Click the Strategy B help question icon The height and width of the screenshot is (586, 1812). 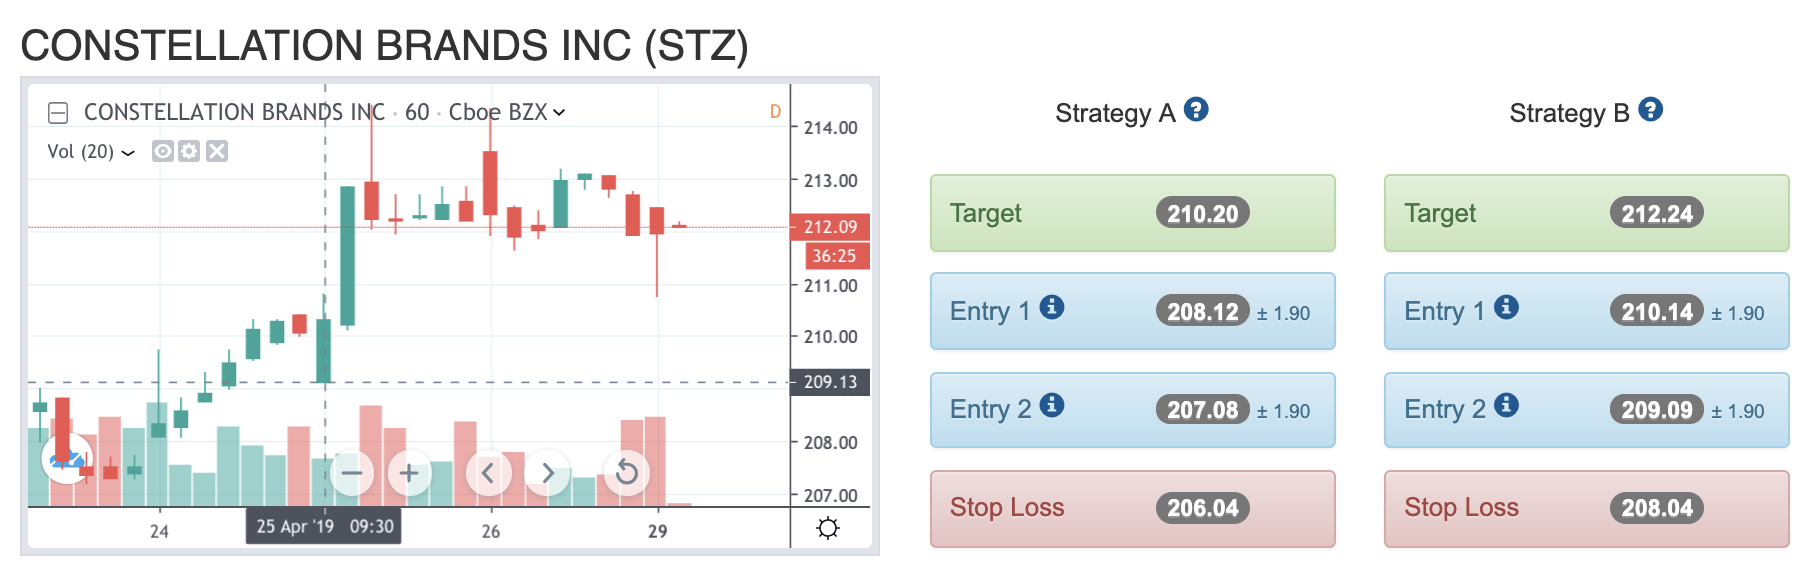1651,110
